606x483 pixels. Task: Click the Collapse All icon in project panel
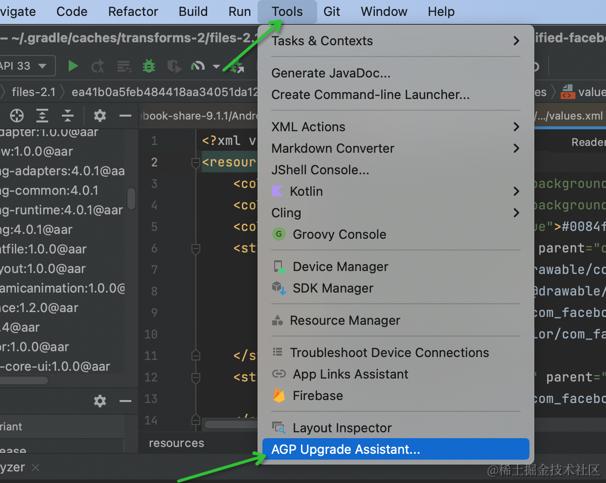[x=68, y=115]
